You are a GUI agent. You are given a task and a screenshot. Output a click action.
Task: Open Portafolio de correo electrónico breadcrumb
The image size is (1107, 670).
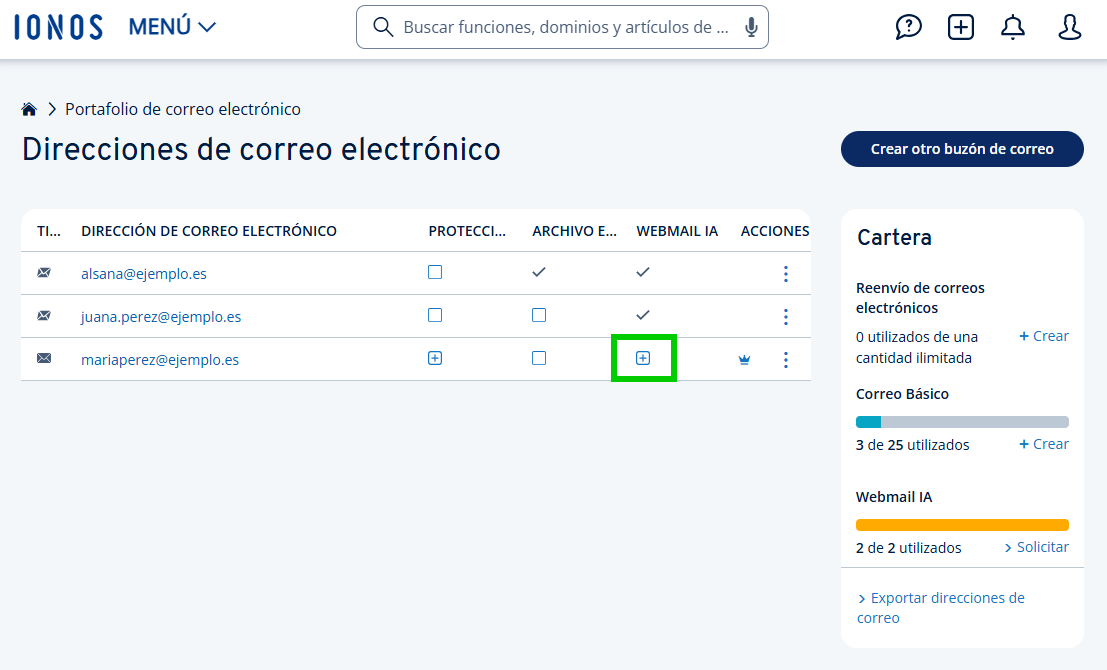[183, 109]
